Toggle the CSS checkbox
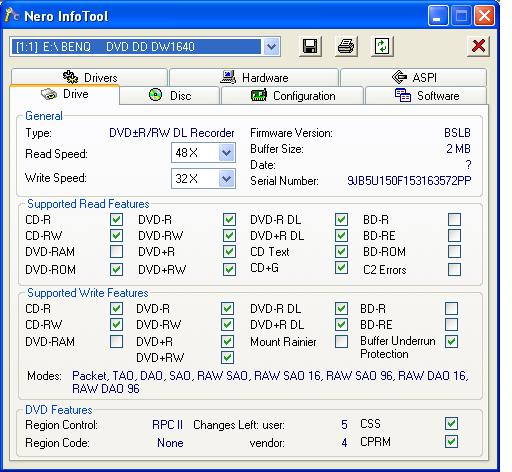This screenshot has height=472, width=512. pos(451,424)
